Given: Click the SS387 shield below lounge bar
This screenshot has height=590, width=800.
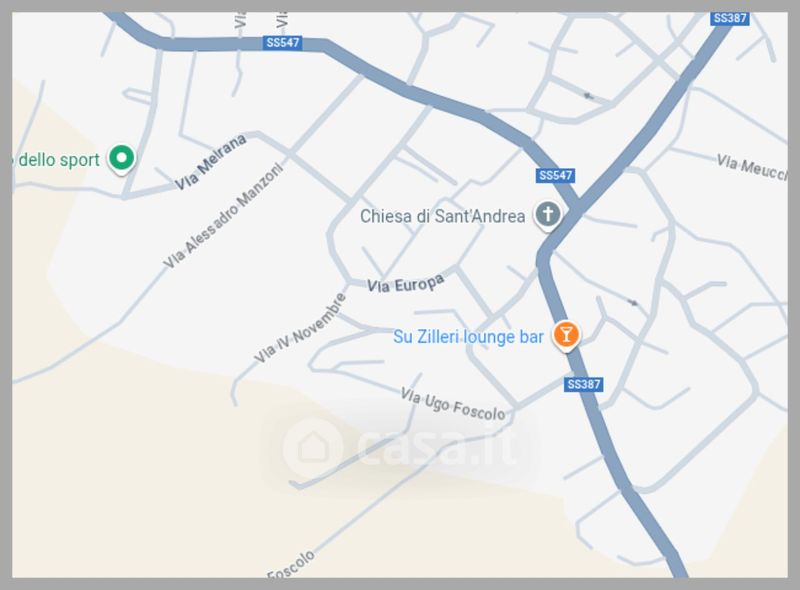Looking at the screenshot, I should pyautogui.click(x=584, y=384).
